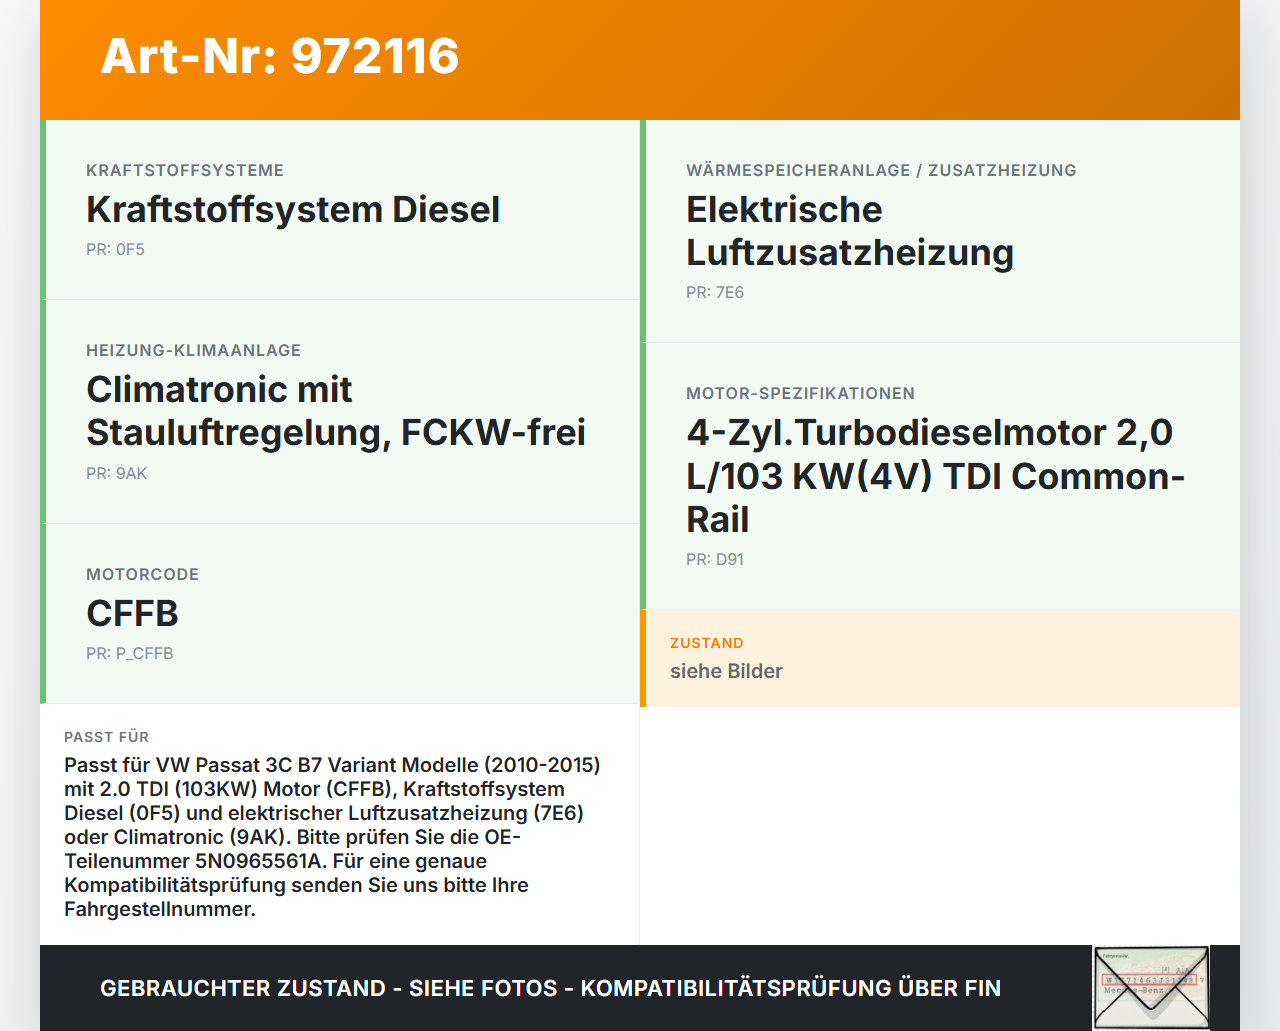This screenshot has height=1031, width=1280.
Task: Select the PR: D91 code label
Action: pos(714,559)
